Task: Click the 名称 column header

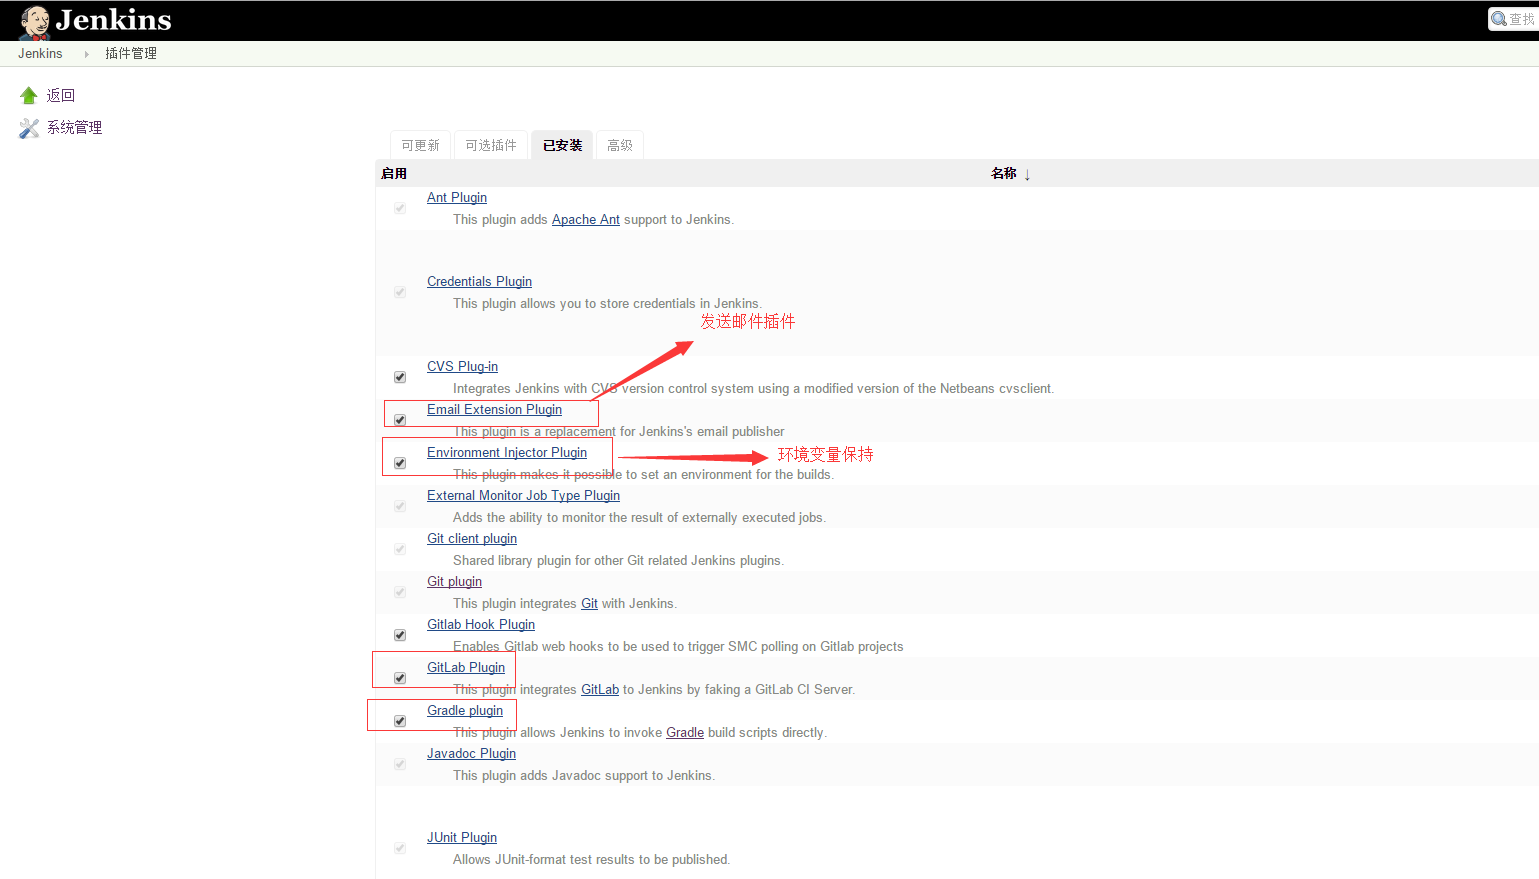Action: (1004, 174)
